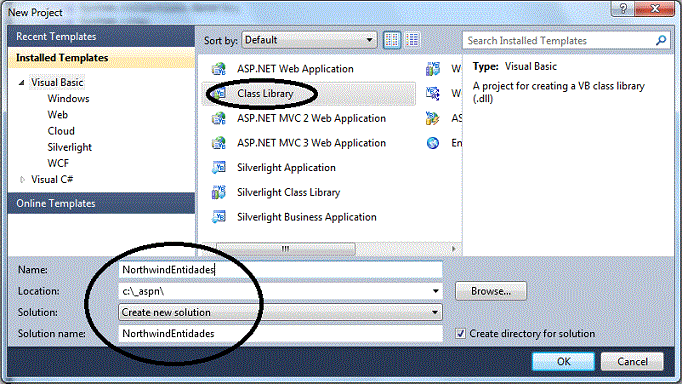This screenshot has width=682, height=384.
Task: Select WCF under Visual Basic
Action: pos(58,164)
